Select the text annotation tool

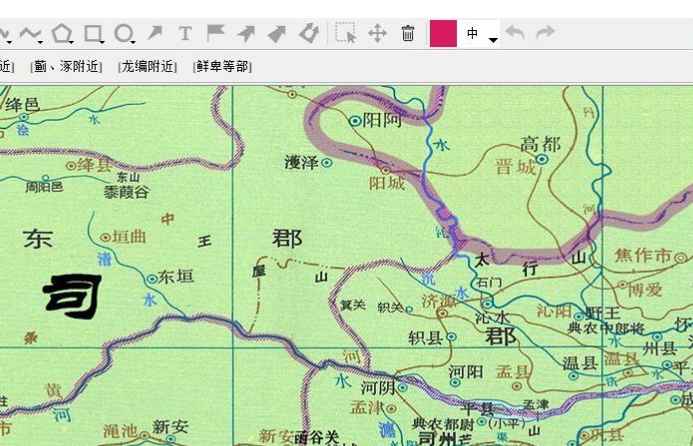tap(185, 33)
